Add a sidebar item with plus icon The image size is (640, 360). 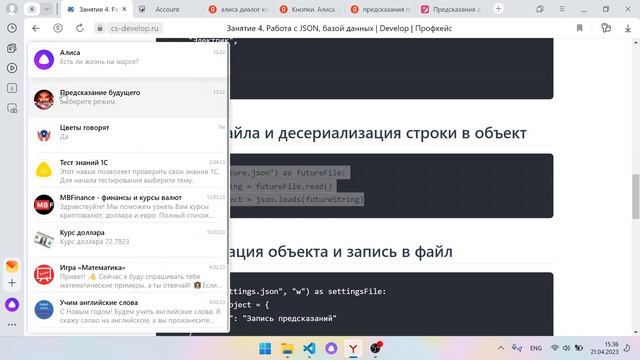[x=12, y=282]
